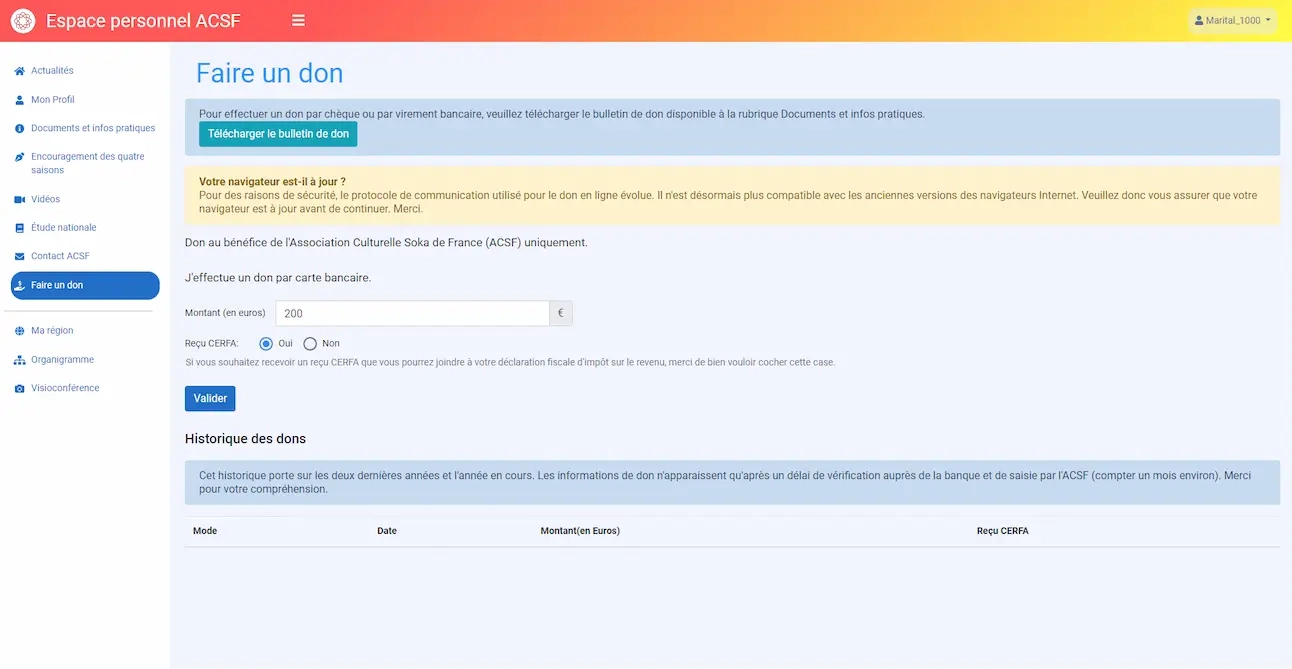Click the book icon beside Étude nationale
Screen dimensions: 1292x669
[x=19, y=228]
